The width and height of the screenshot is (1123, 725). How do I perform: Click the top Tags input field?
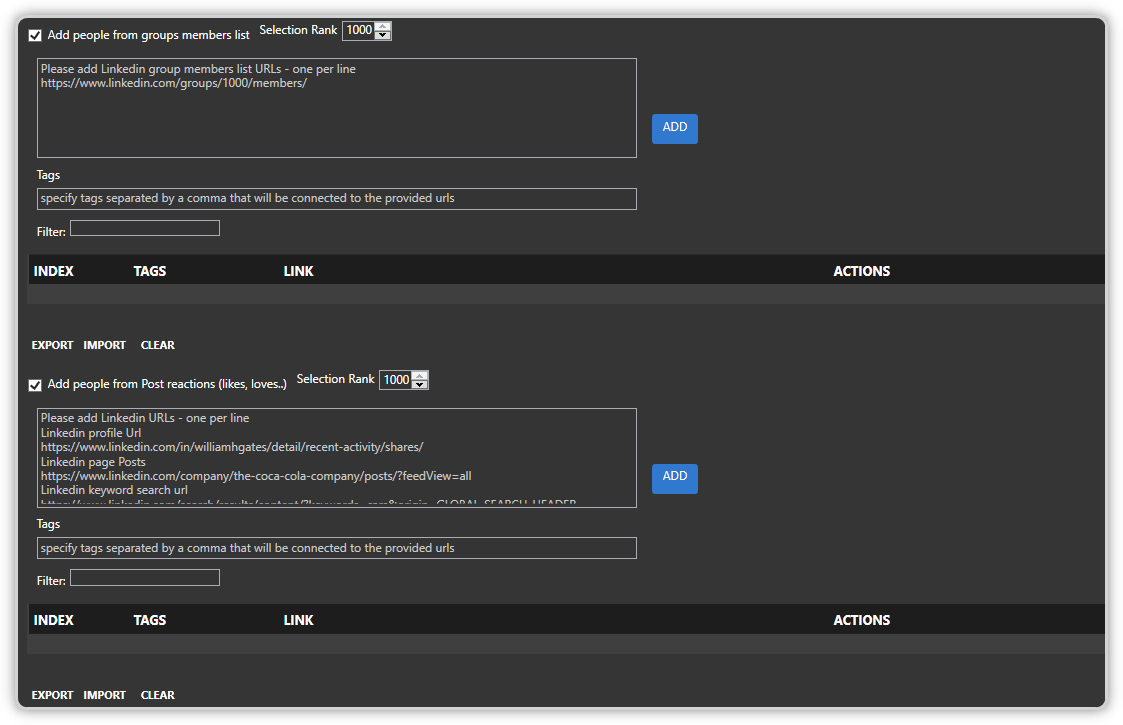[x=336, y=198]
